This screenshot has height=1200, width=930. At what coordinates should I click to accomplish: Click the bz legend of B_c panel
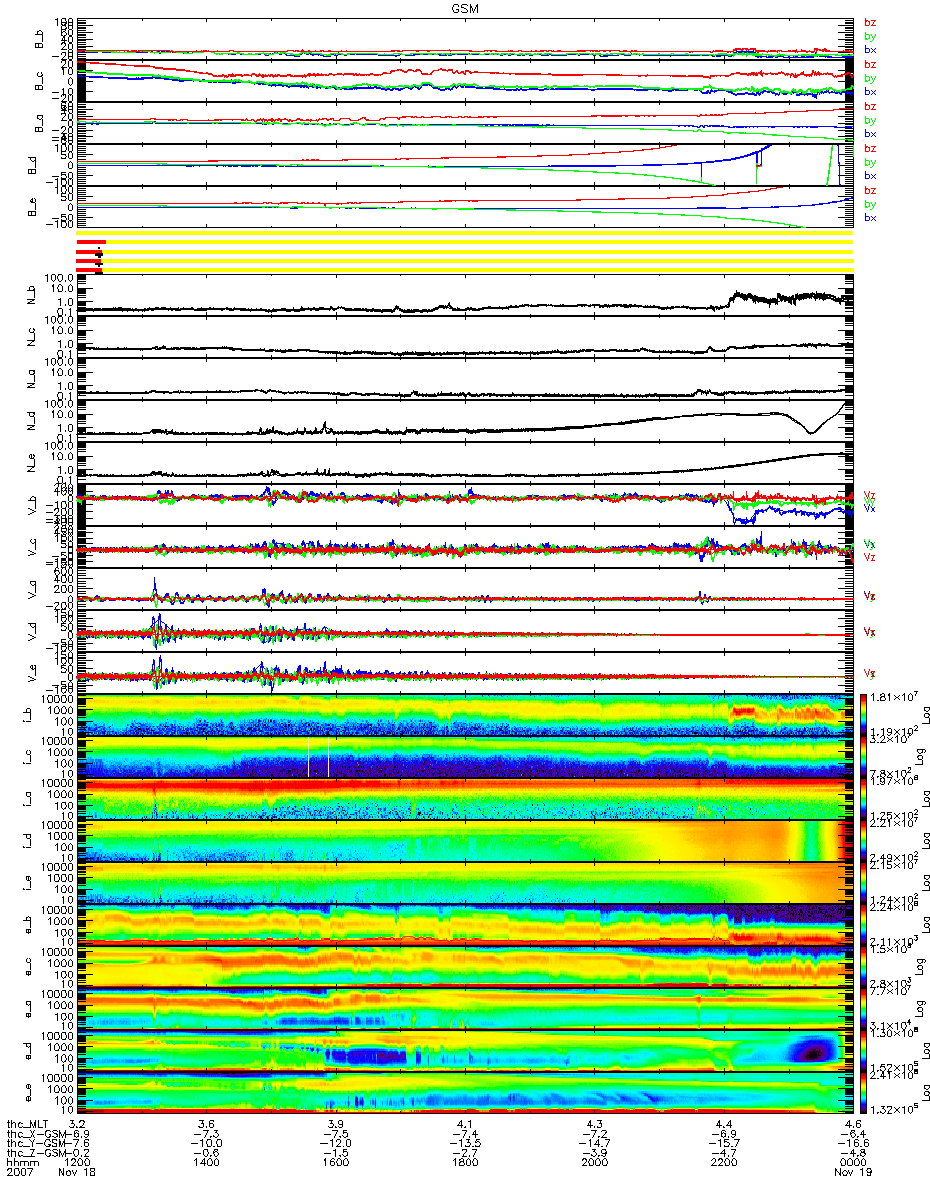pyautogui.click(x=870, y=64)
